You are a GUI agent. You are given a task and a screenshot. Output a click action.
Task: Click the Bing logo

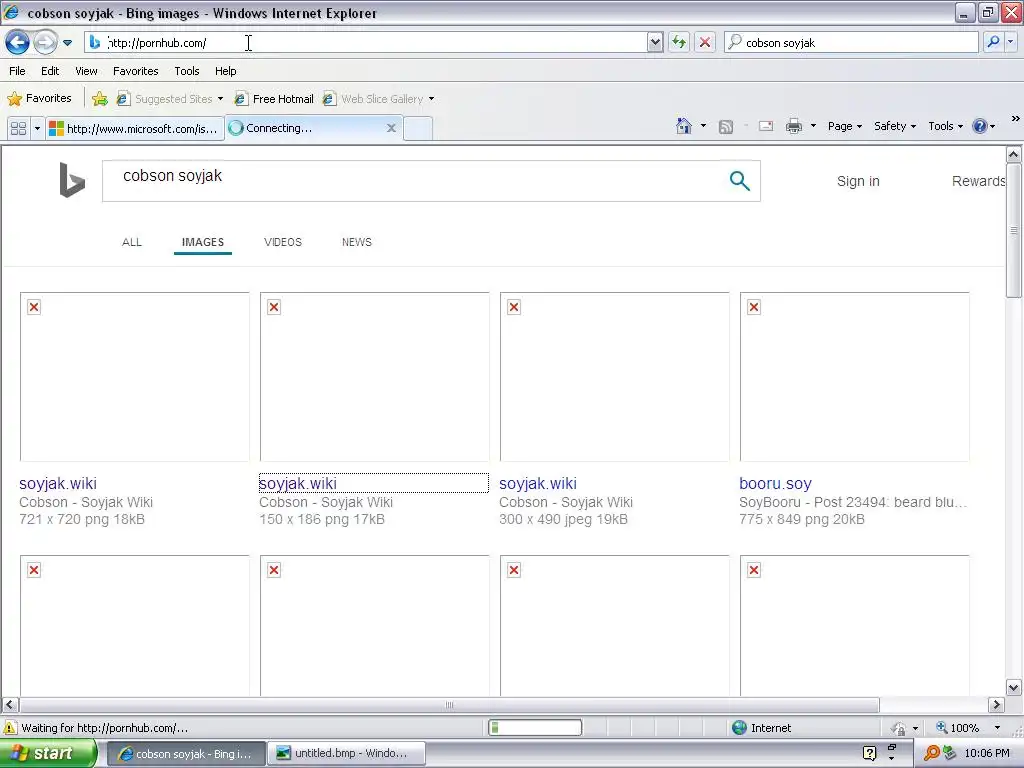pyautogui.click(x=72, y=180)
